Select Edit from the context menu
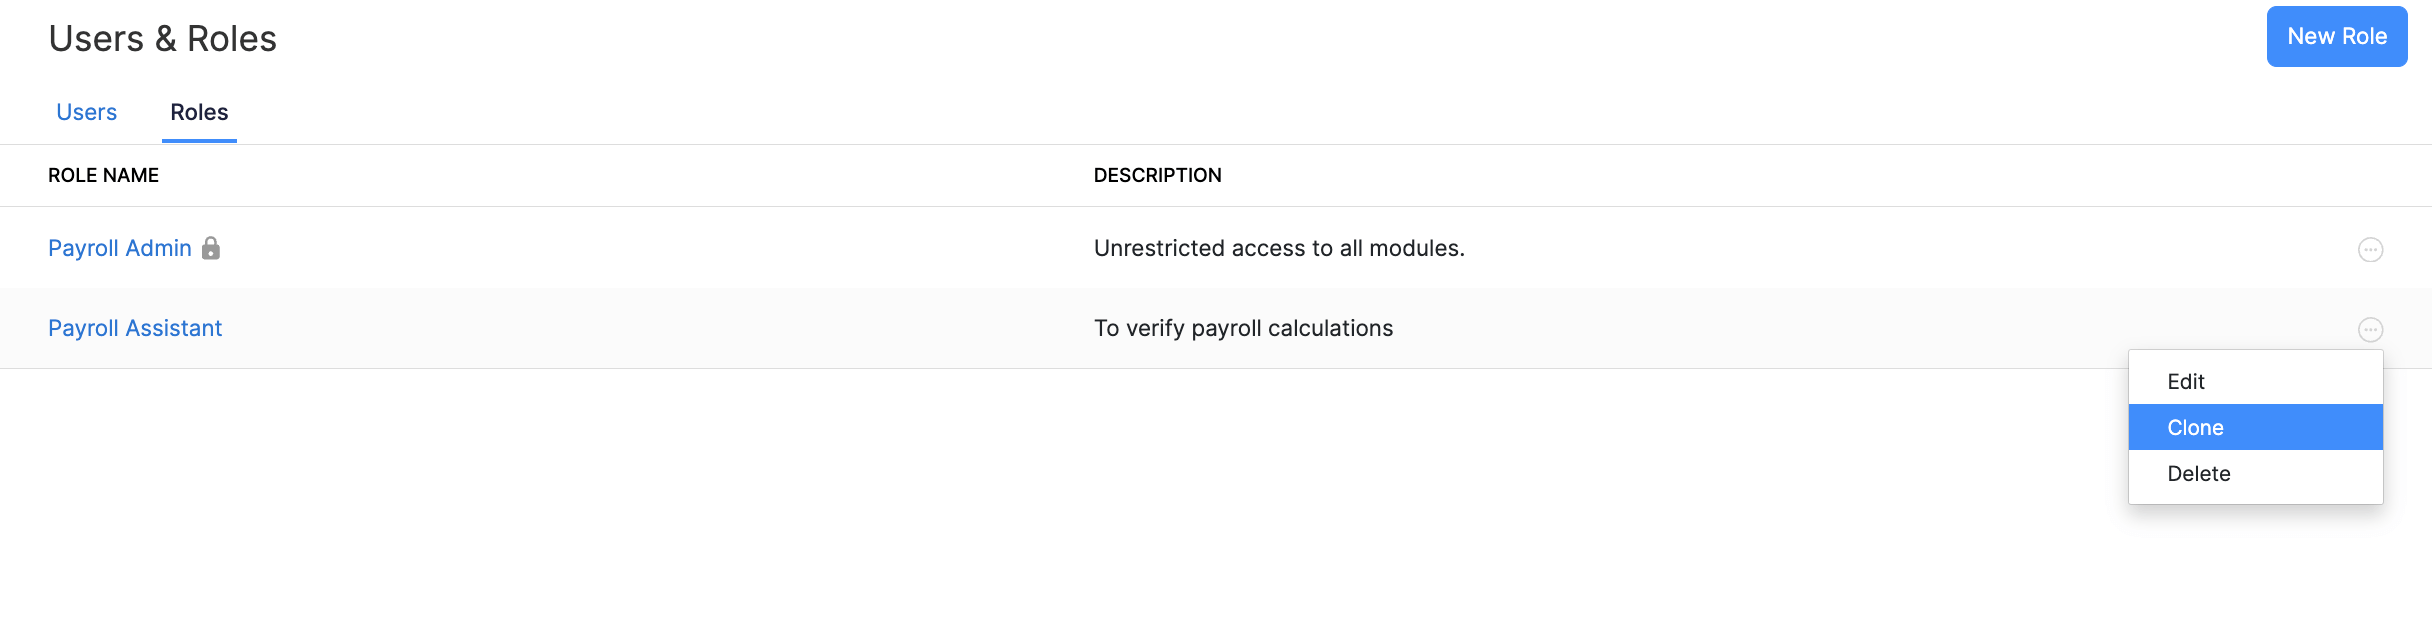The width and height of the screenshot is (2432, 620). click(x=2186, y=381)
